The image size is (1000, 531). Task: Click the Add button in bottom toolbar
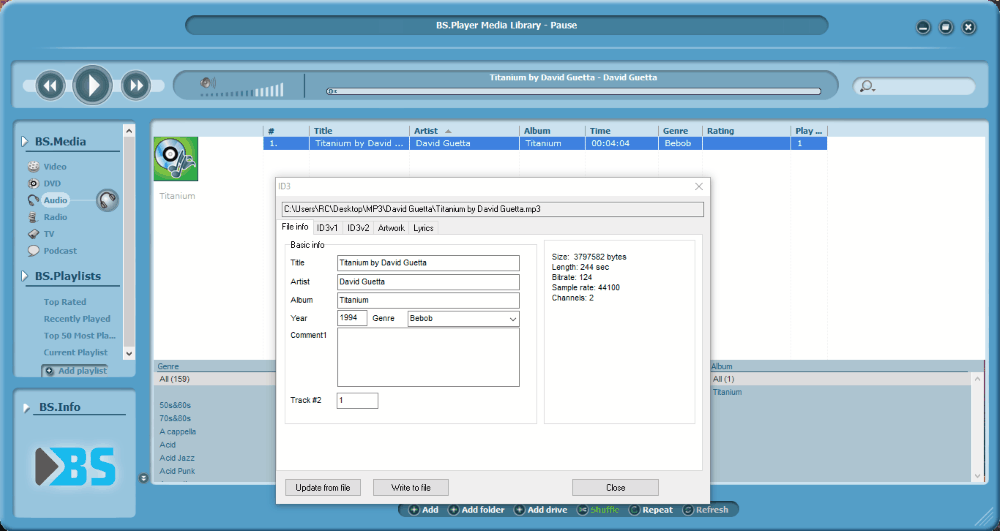coord(423,510)
